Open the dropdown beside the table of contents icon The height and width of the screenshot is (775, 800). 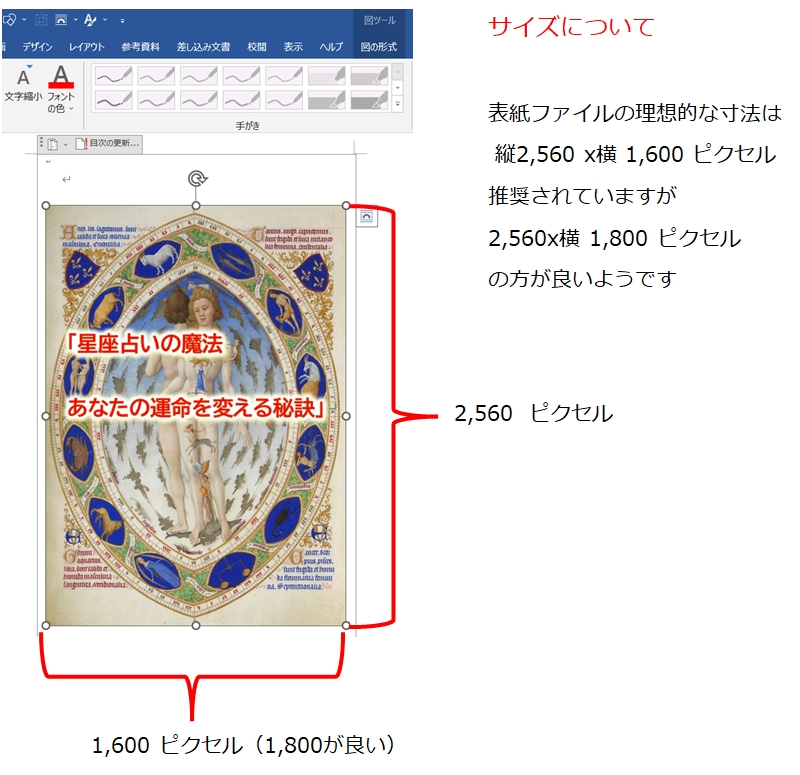[x=65, y=145]
